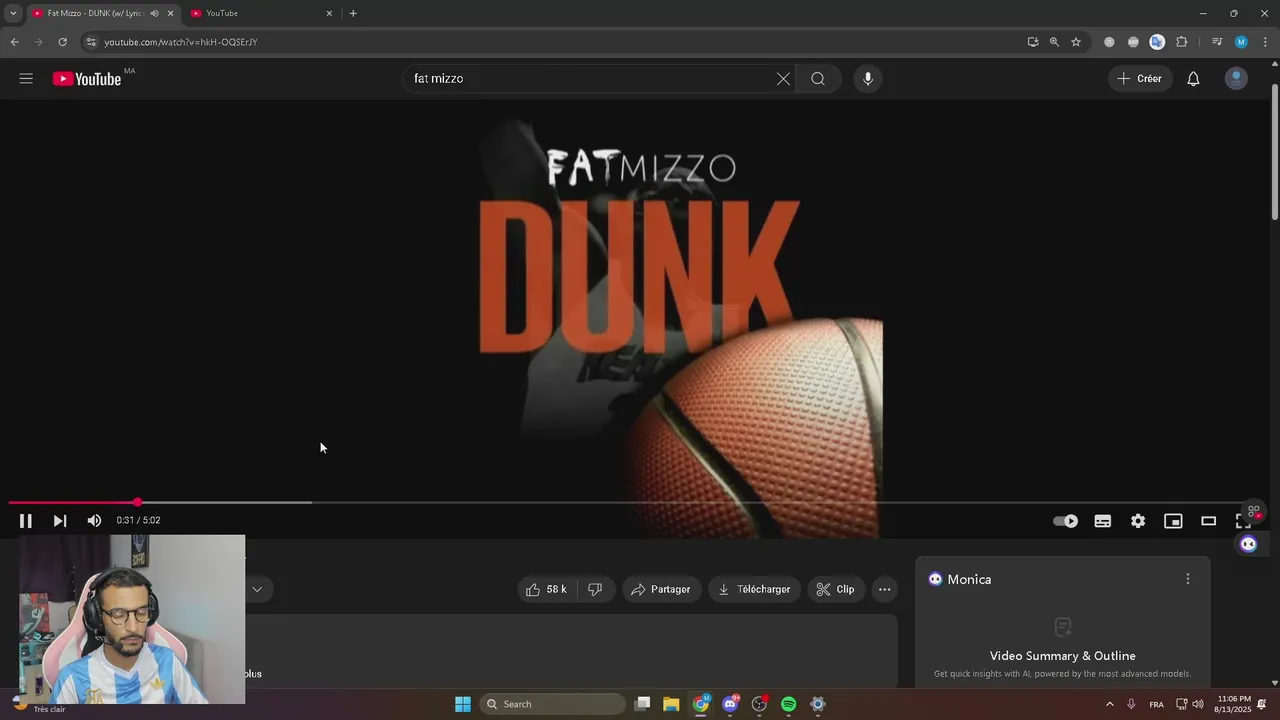Open the YouTube guide hamburger menu
The width and height of the screenshot is (1280, 720).
tap(26, 79)
